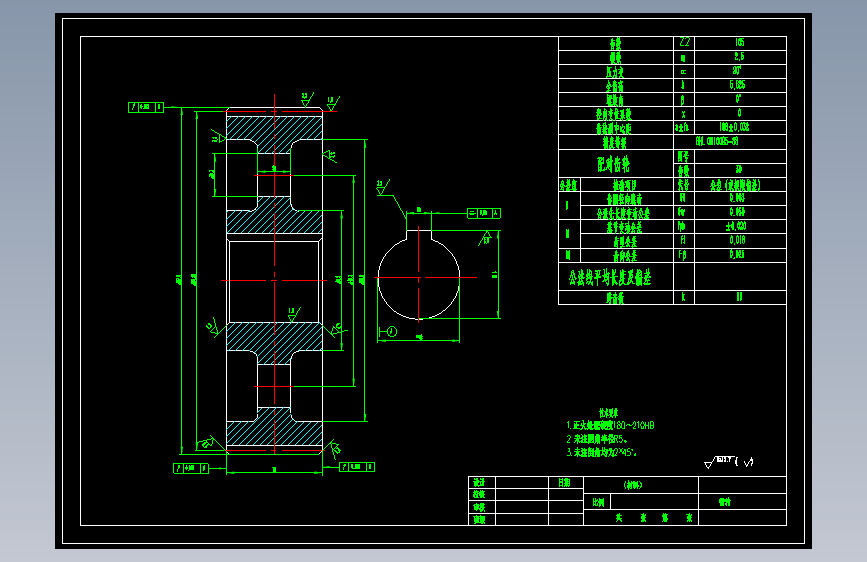
Task: Click the GB10095-88 accuracy grade text
Action: click(x=717, y=142)
